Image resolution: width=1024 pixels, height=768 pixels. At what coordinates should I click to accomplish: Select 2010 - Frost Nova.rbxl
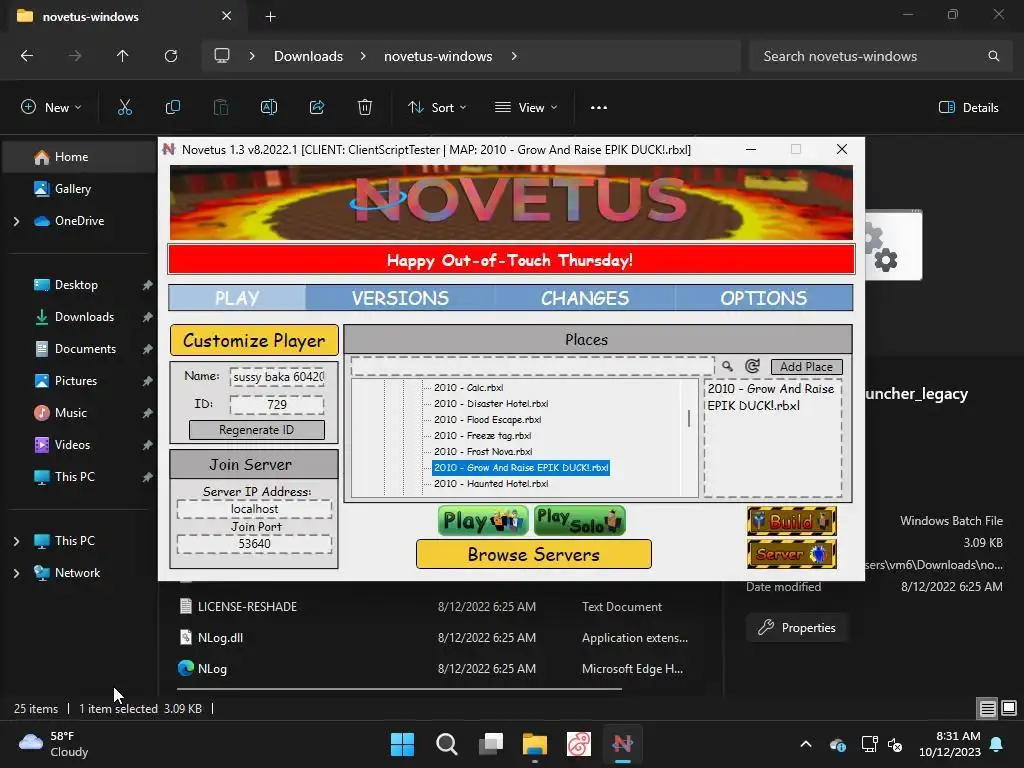point(483,451)
